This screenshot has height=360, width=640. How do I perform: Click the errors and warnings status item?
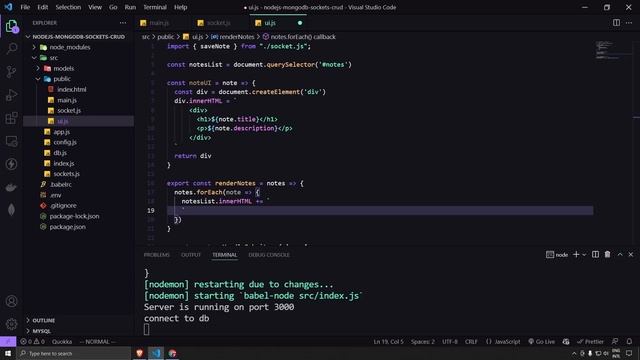pyautogui.click(x=33, y=342)
